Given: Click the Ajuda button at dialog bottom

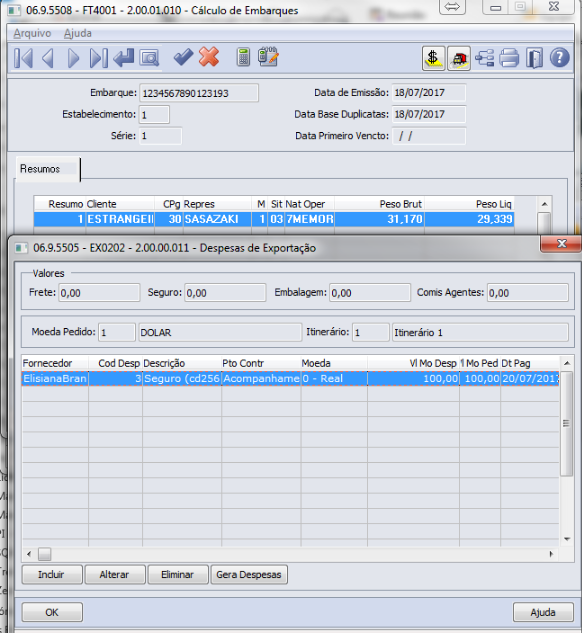Looking at the screenshot, I should [543, 612].
